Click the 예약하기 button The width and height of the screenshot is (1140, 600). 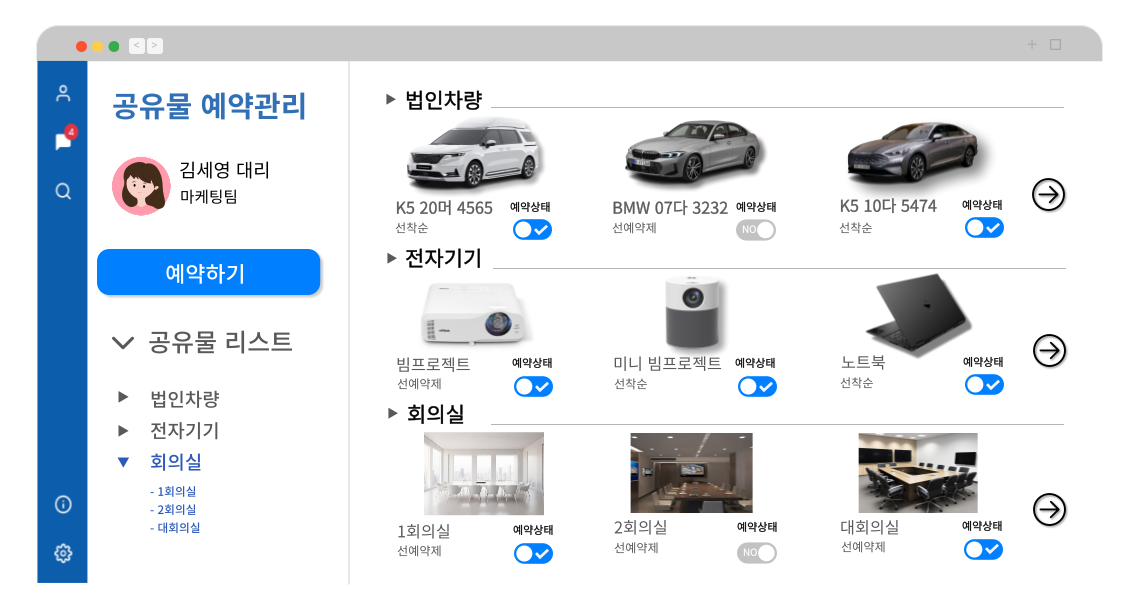coord(208,273)
